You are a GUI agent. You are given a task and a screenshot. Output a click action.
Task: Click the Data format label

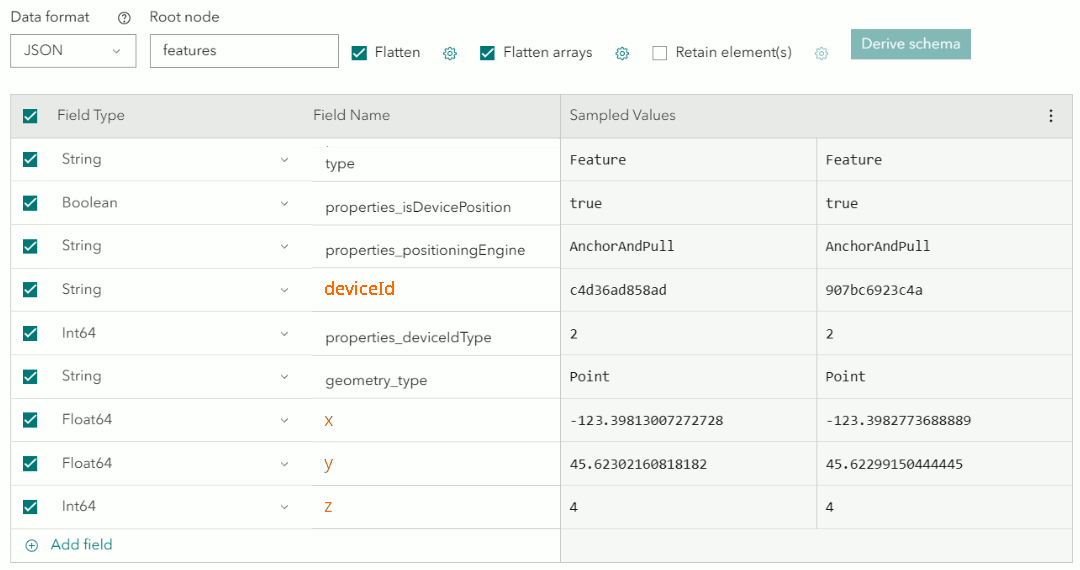(x=50, y=17)
